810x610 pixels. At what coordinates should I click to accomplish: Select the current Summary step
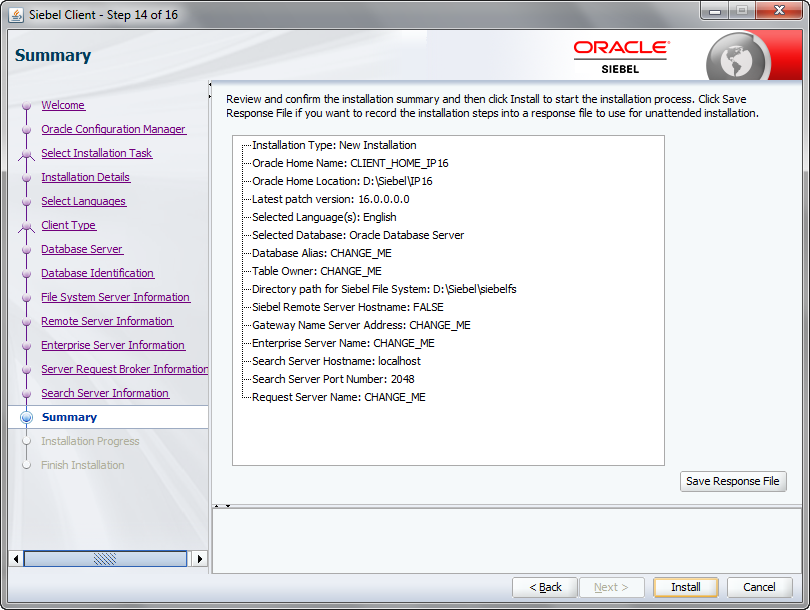pyautogui.click(x=69, y=417)
